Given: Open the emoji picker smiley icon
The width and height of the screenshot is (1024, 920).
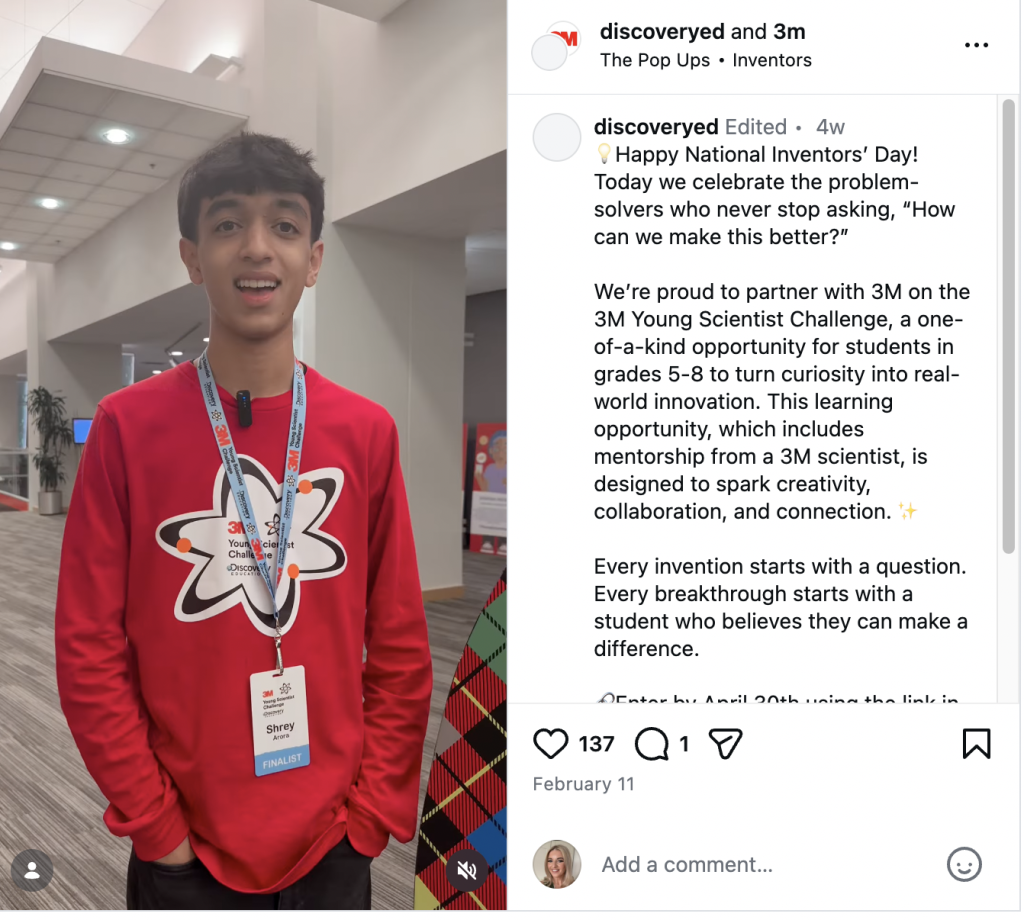Looking at the screenshot, I should [x=964, y=864].
